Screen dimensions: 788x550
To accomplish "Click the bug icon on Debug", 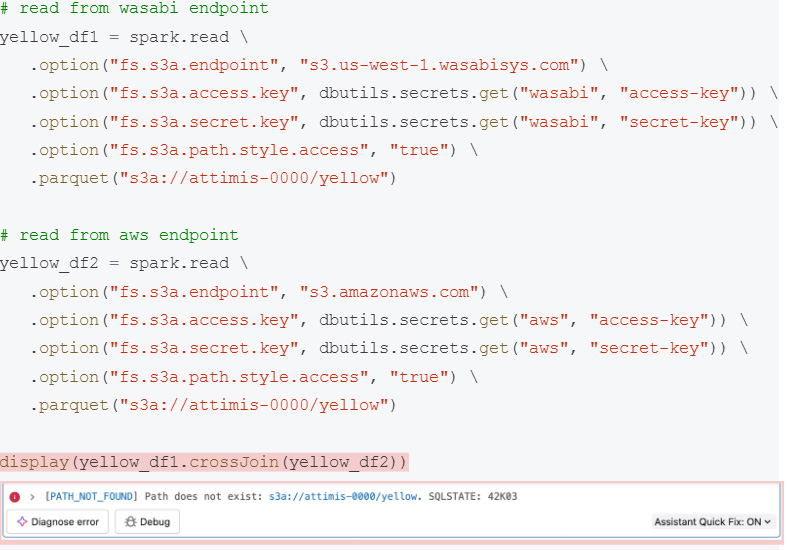I will coord(130,521).
